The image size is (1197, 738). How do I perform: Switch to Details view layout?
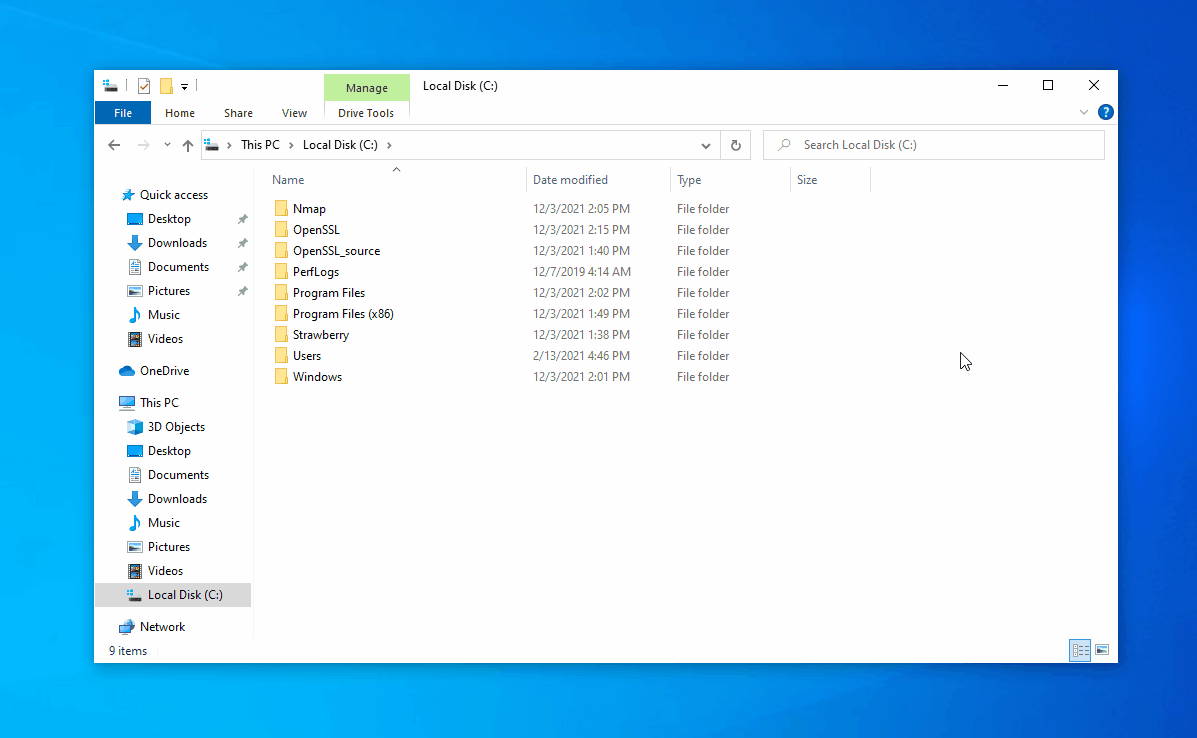pos(1080,650)
